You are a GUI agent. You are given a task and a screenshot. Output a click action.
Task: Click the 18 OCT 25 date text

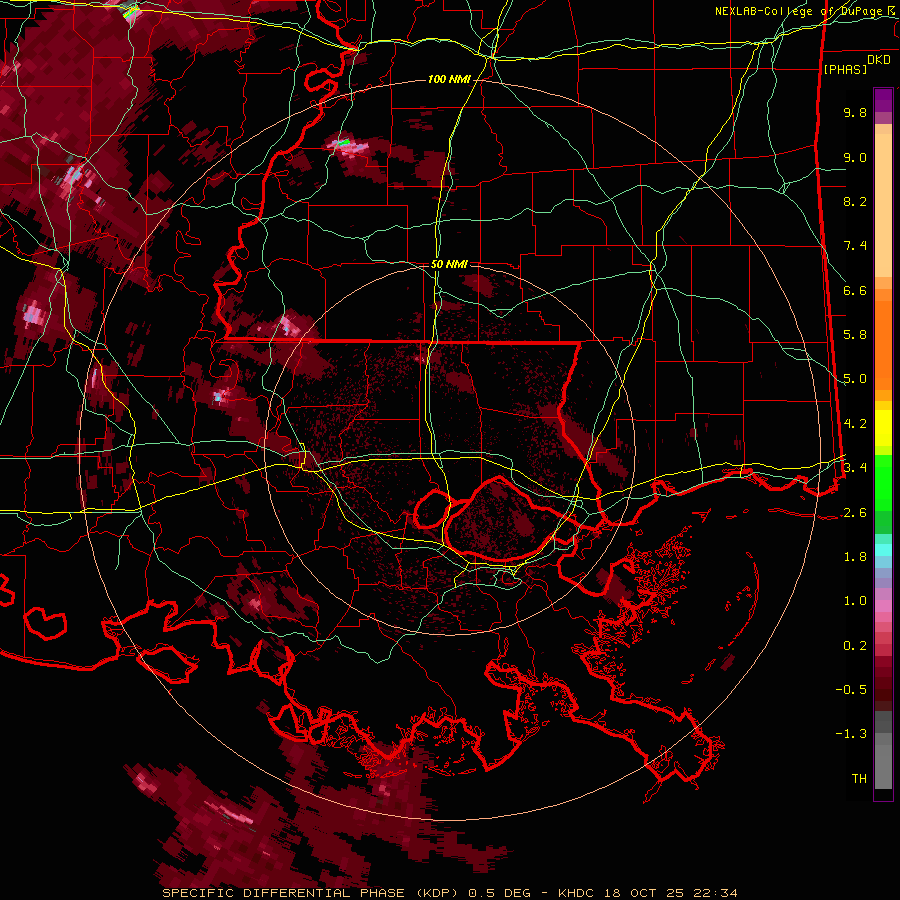(x=642, y=893)
